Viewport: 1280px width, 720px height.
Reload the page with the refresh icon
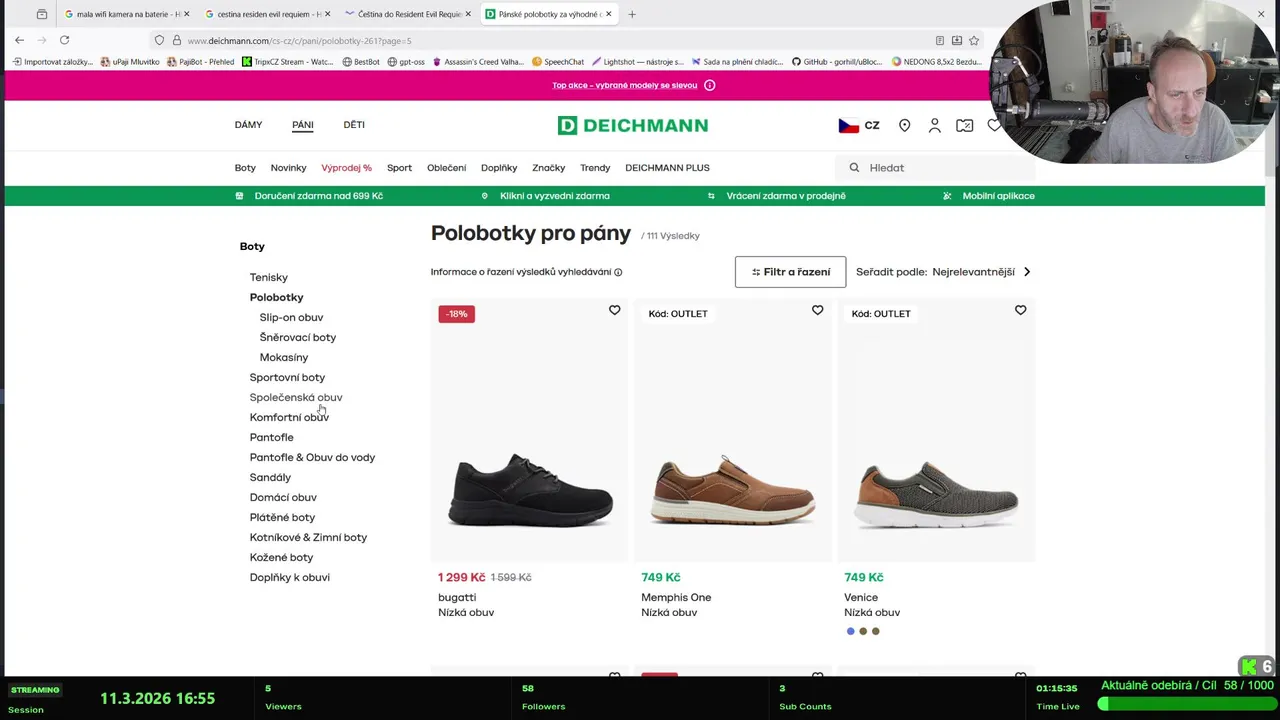[64, 40]
